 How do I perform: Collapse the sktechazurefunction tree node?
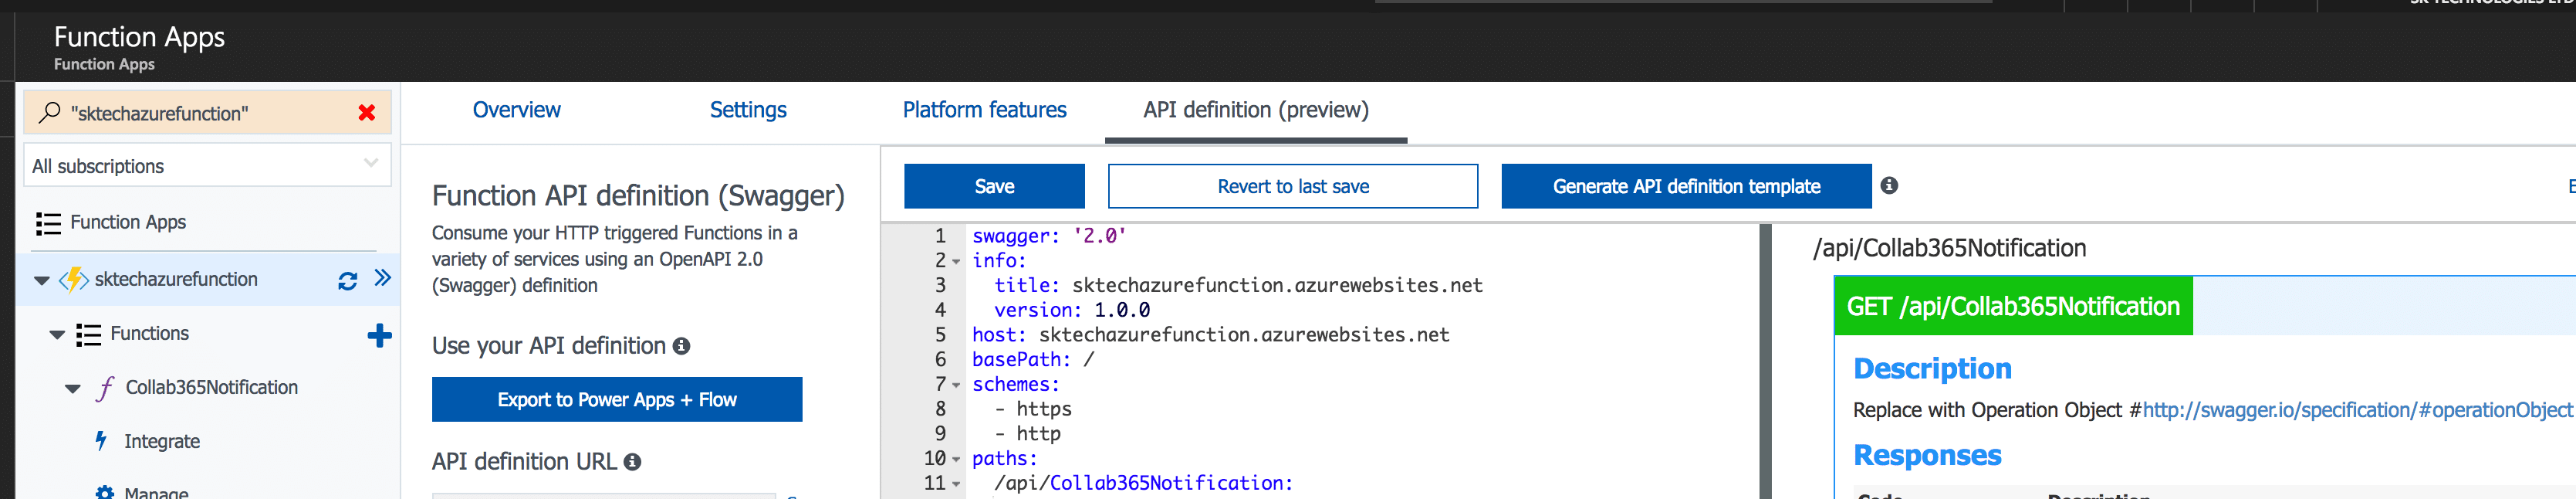click(x=41, y=281)
